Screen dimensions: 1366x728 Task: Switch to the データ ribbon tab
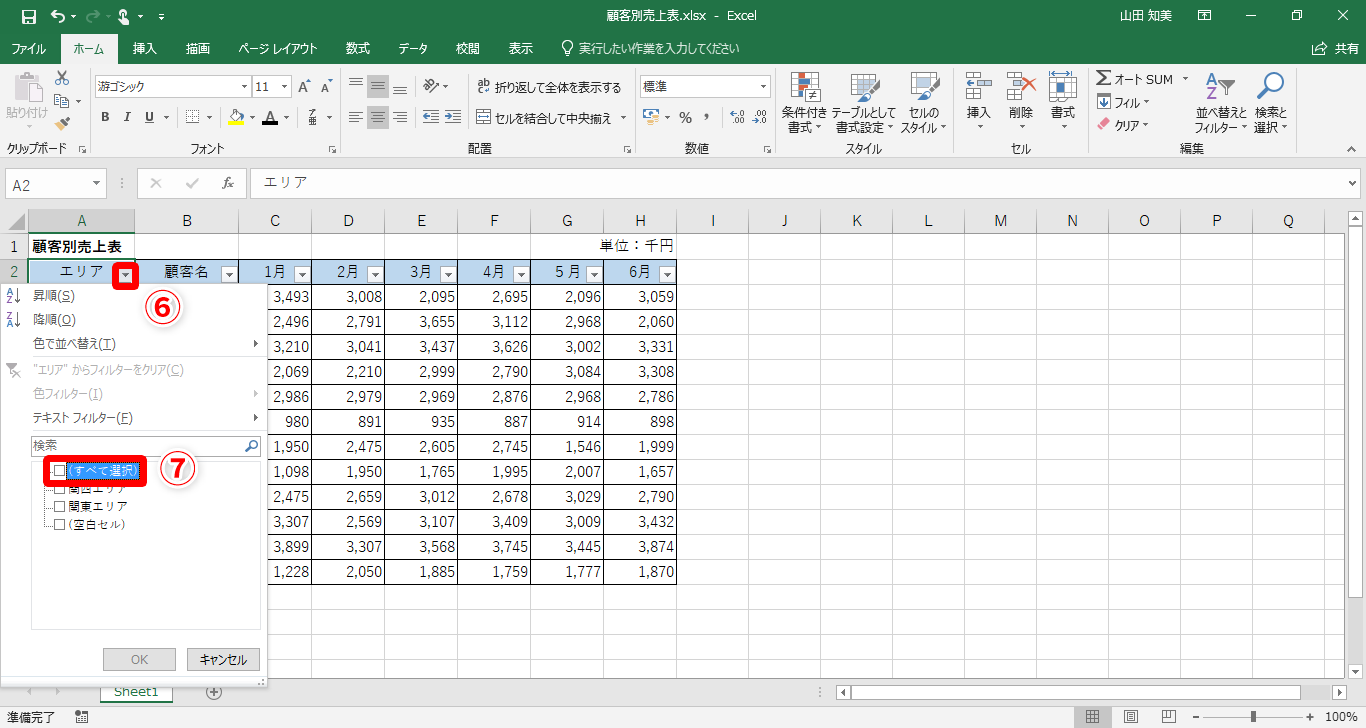413,48
